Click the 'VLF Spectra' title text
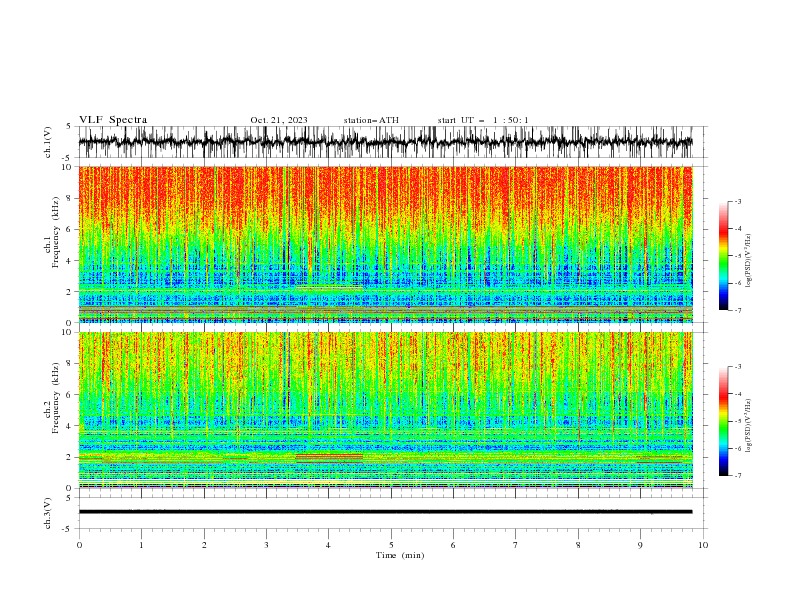The width and height of the screenshot is (792, 612). [113, 120]
